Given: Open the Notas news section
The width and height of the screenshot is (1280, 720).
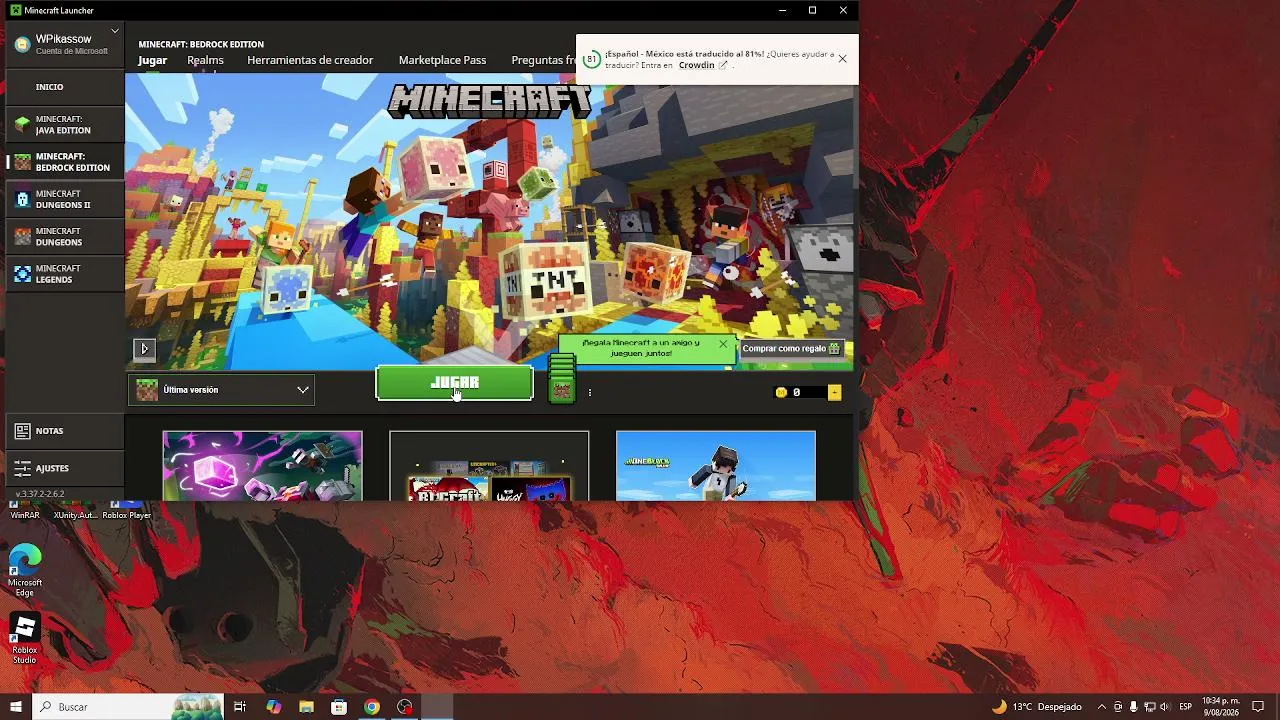Looking at the screenshot, I should (65, 431).
